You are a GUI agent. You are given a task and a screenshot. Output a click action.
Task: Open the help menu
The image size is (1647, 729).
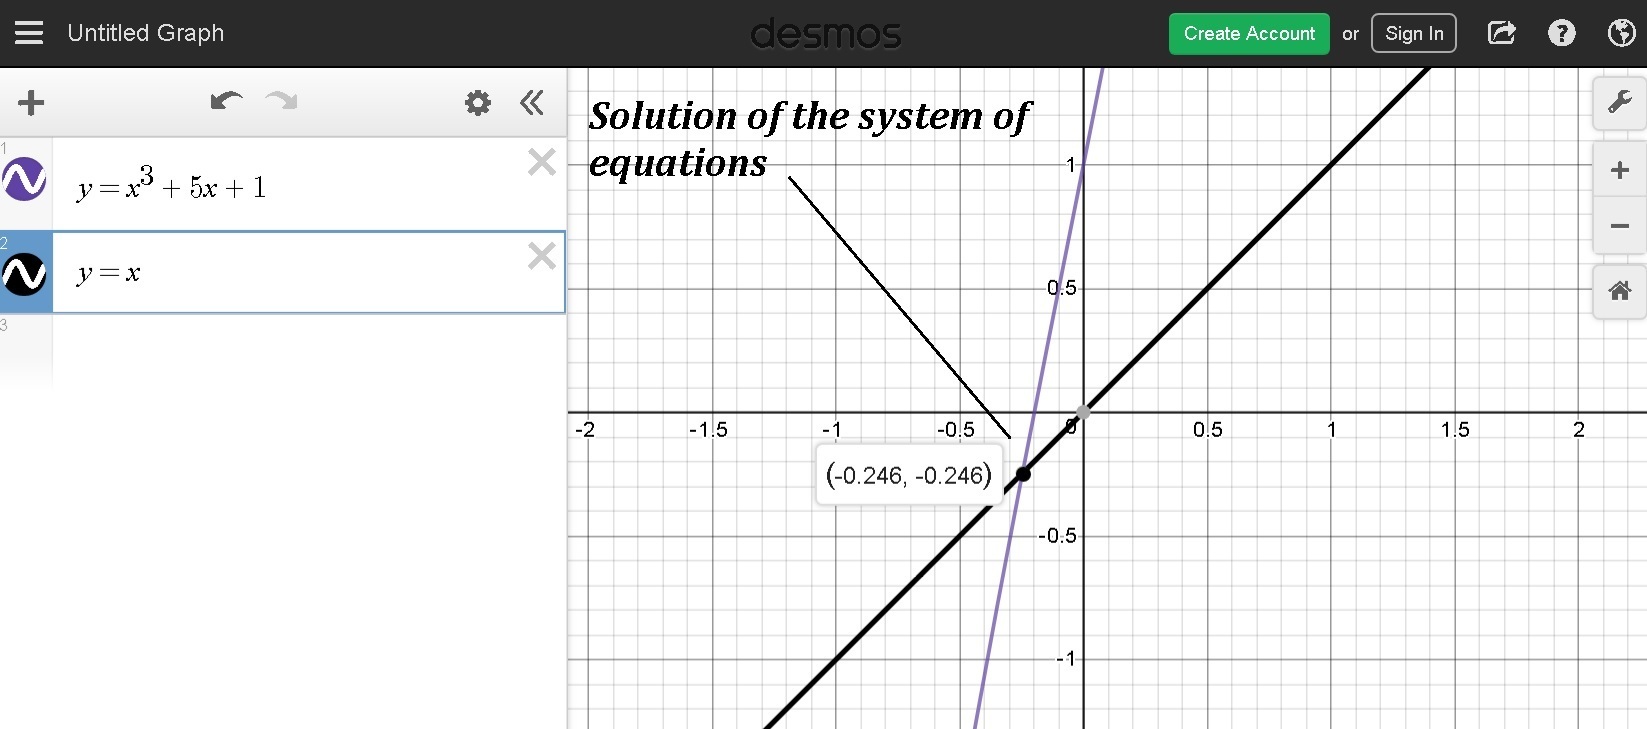click(x=1561, y=33)
